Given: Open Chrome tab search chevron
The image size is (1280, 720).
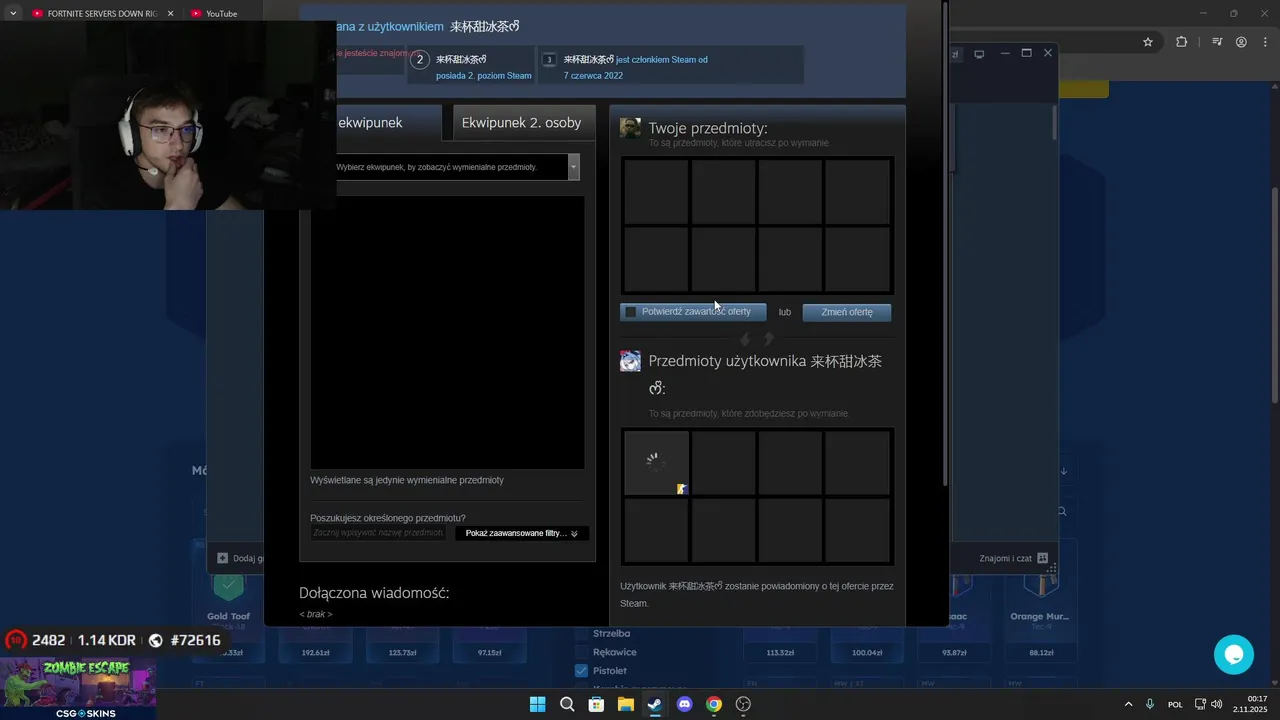Looking at the screenshot, I should click(13, 14).
